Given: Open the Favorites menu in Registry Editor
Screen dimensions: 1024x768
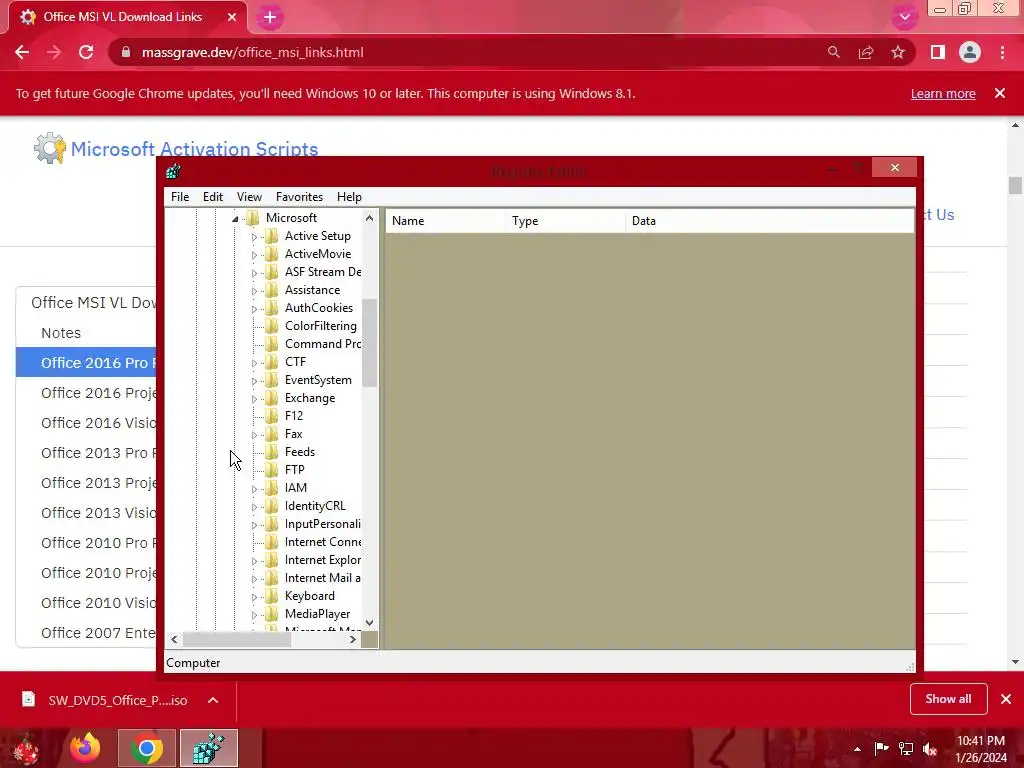Looking at the screenshot, I should click(x=299, y=197).
